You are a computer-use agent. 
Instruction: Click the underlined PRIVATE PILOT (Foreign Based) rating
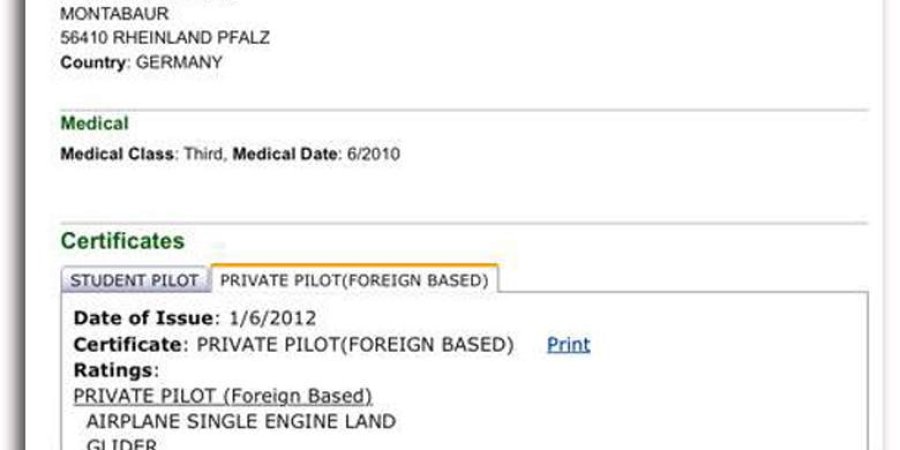(223, 396)
